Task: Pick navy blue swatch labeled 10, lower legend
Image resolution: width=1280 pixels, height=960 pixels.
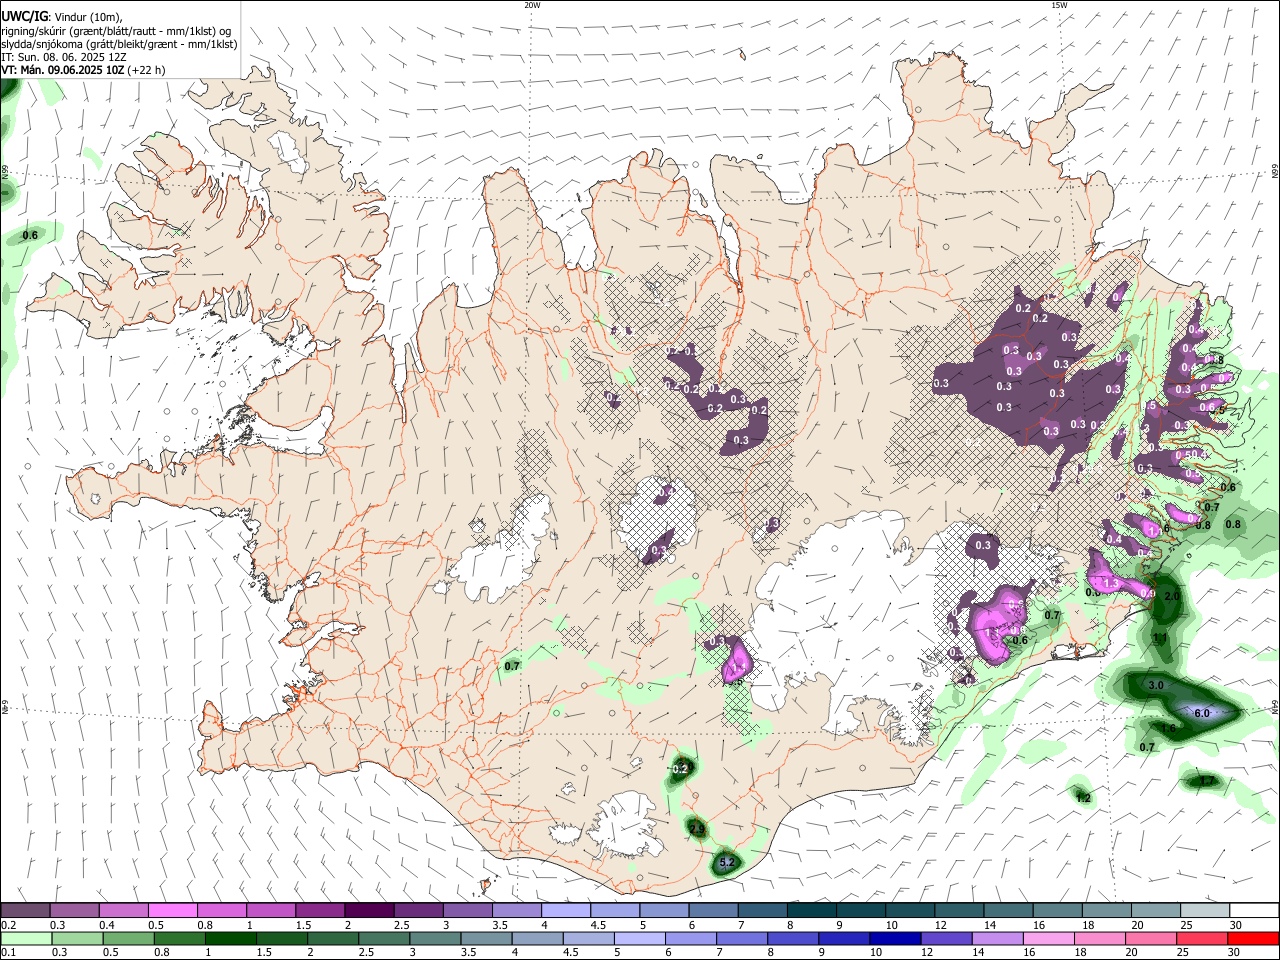Action: 894,938
